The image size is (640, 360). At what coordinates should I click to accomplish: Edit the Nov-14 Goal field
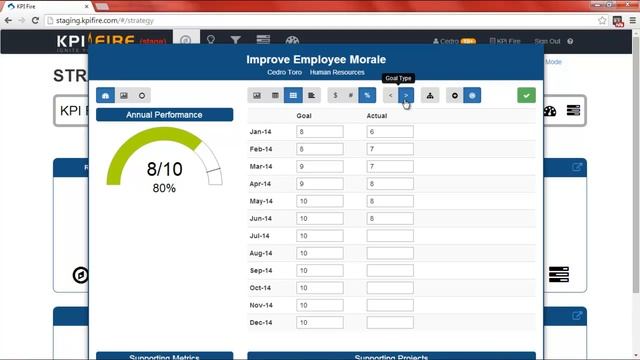coord(320,305)
